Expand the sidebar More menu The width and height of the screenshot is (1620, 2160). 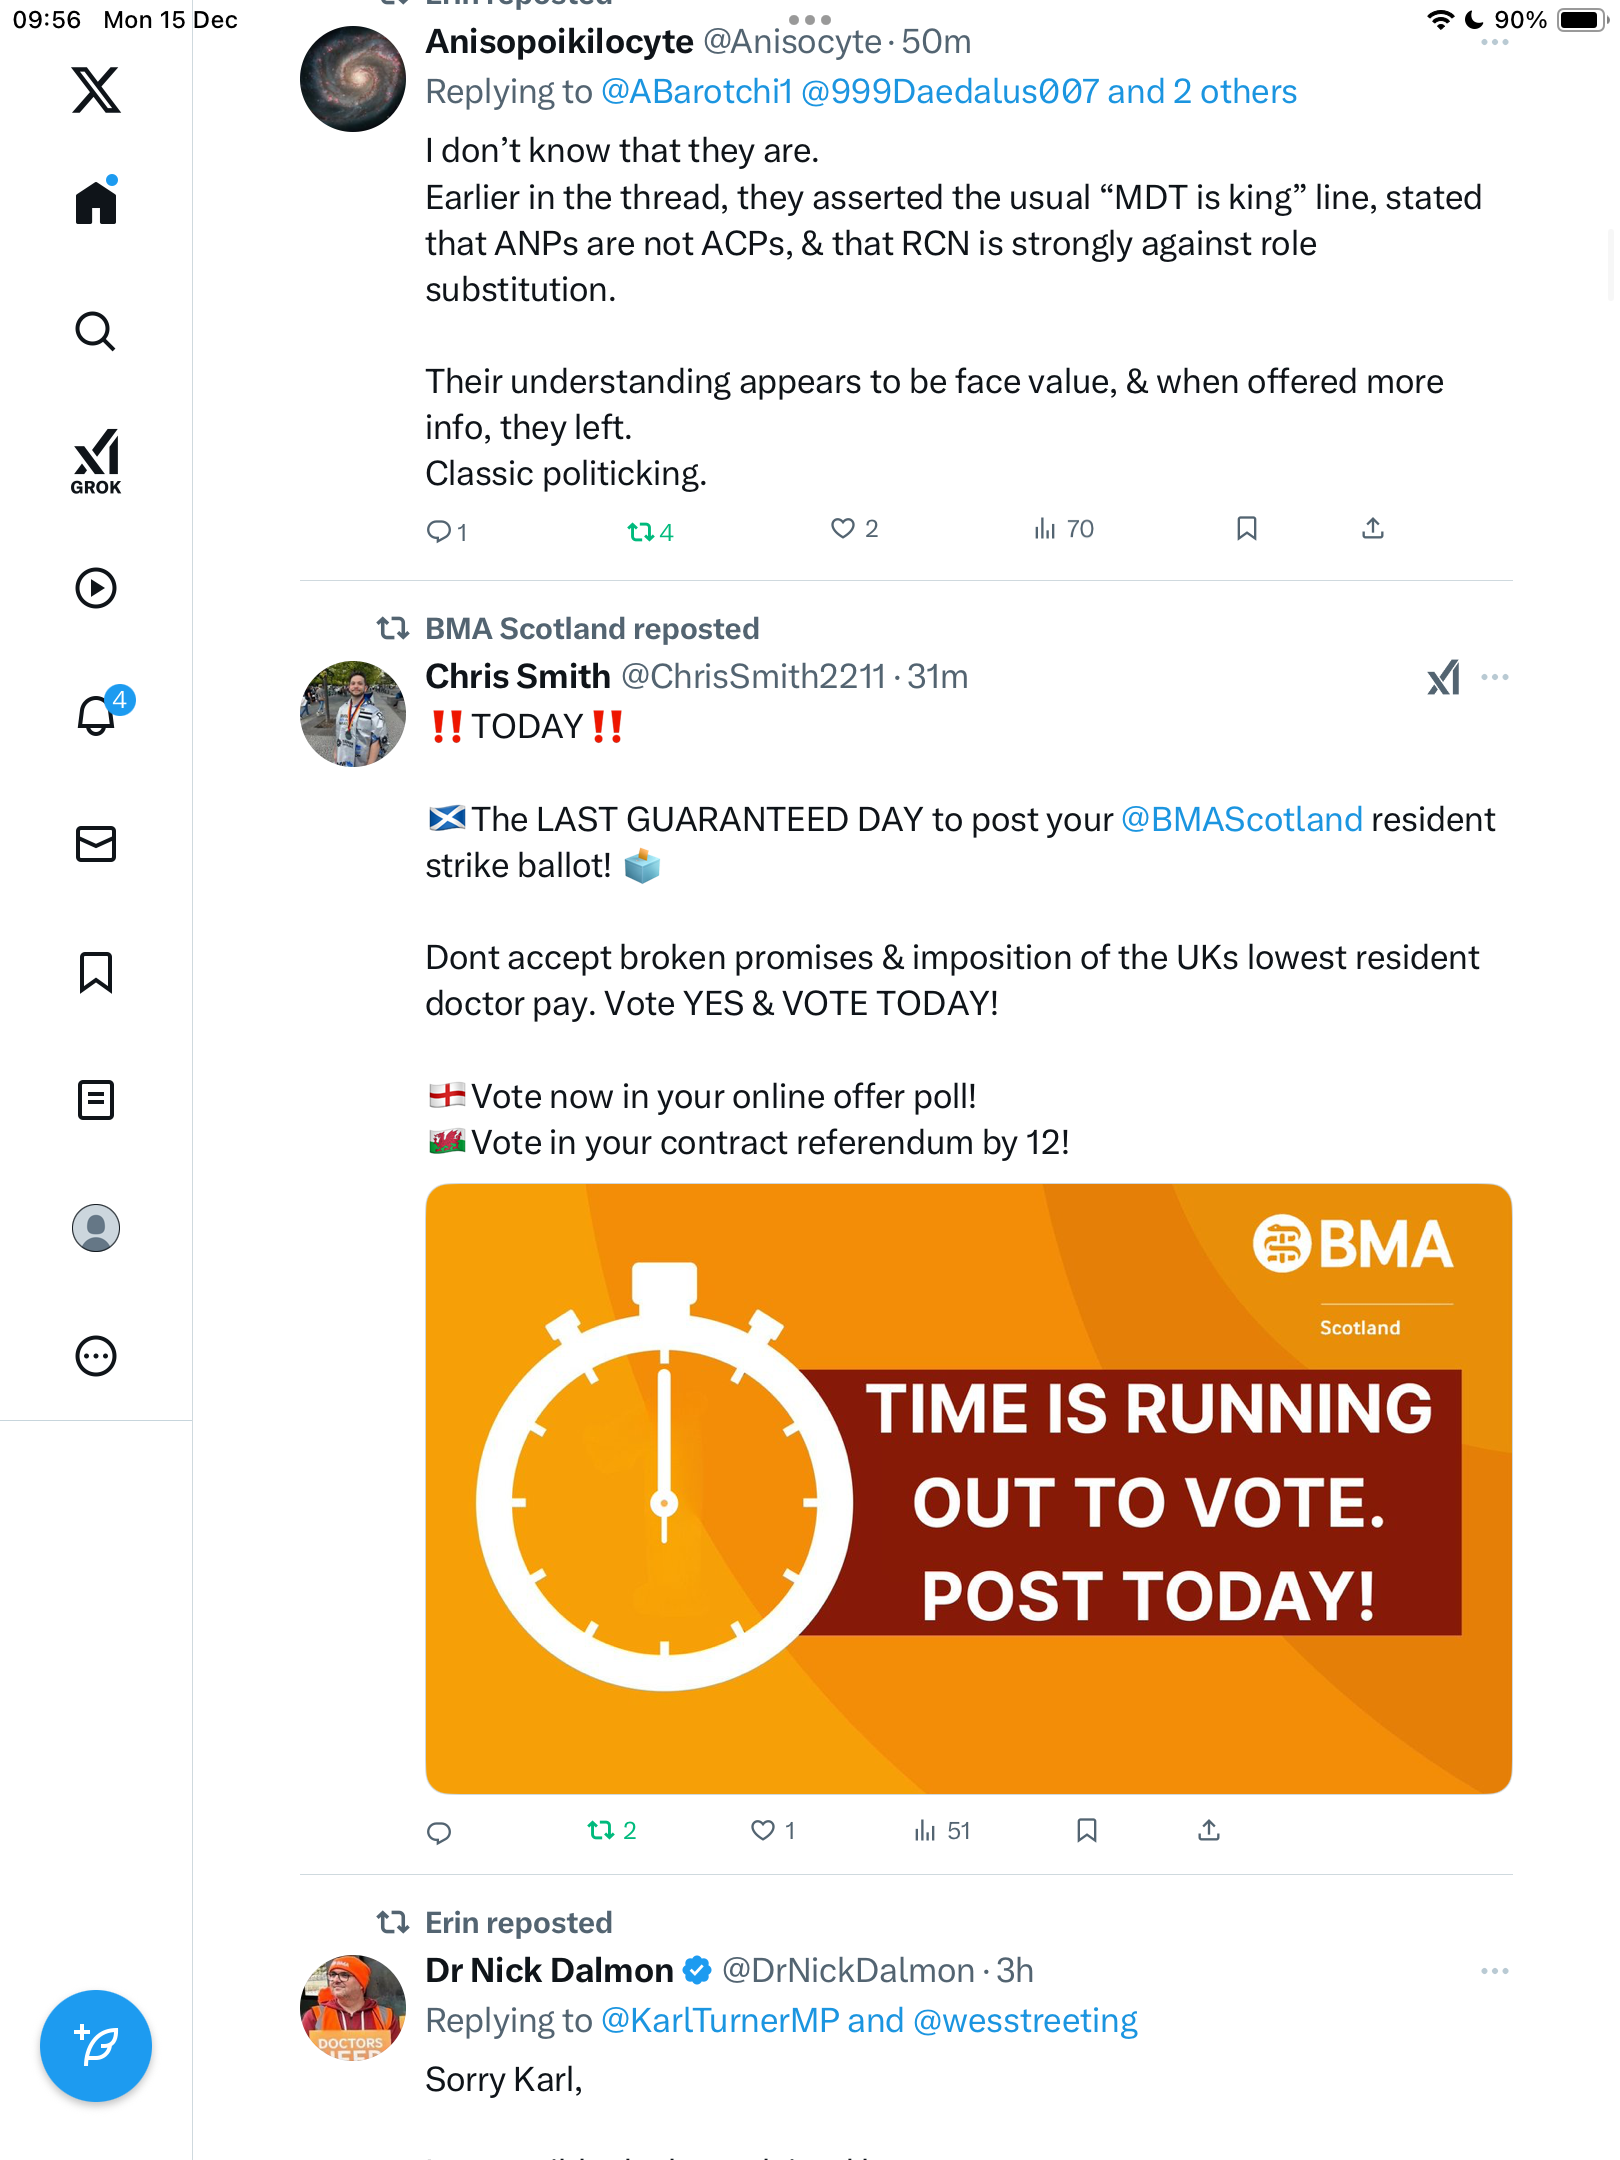click(96, 1356)
